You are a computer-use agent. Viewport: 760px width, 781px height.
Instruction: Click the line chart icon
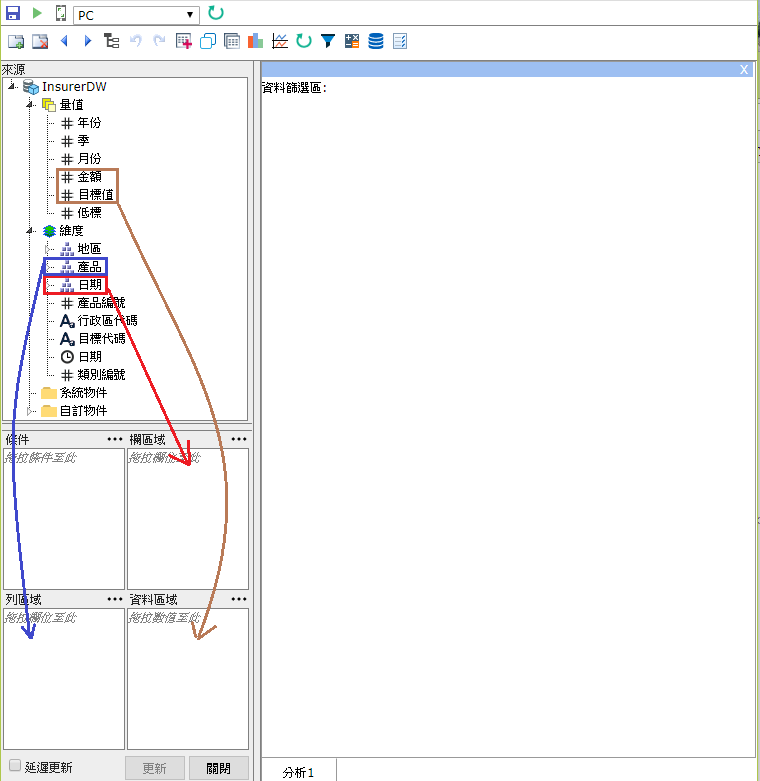(x=280, y=41)
